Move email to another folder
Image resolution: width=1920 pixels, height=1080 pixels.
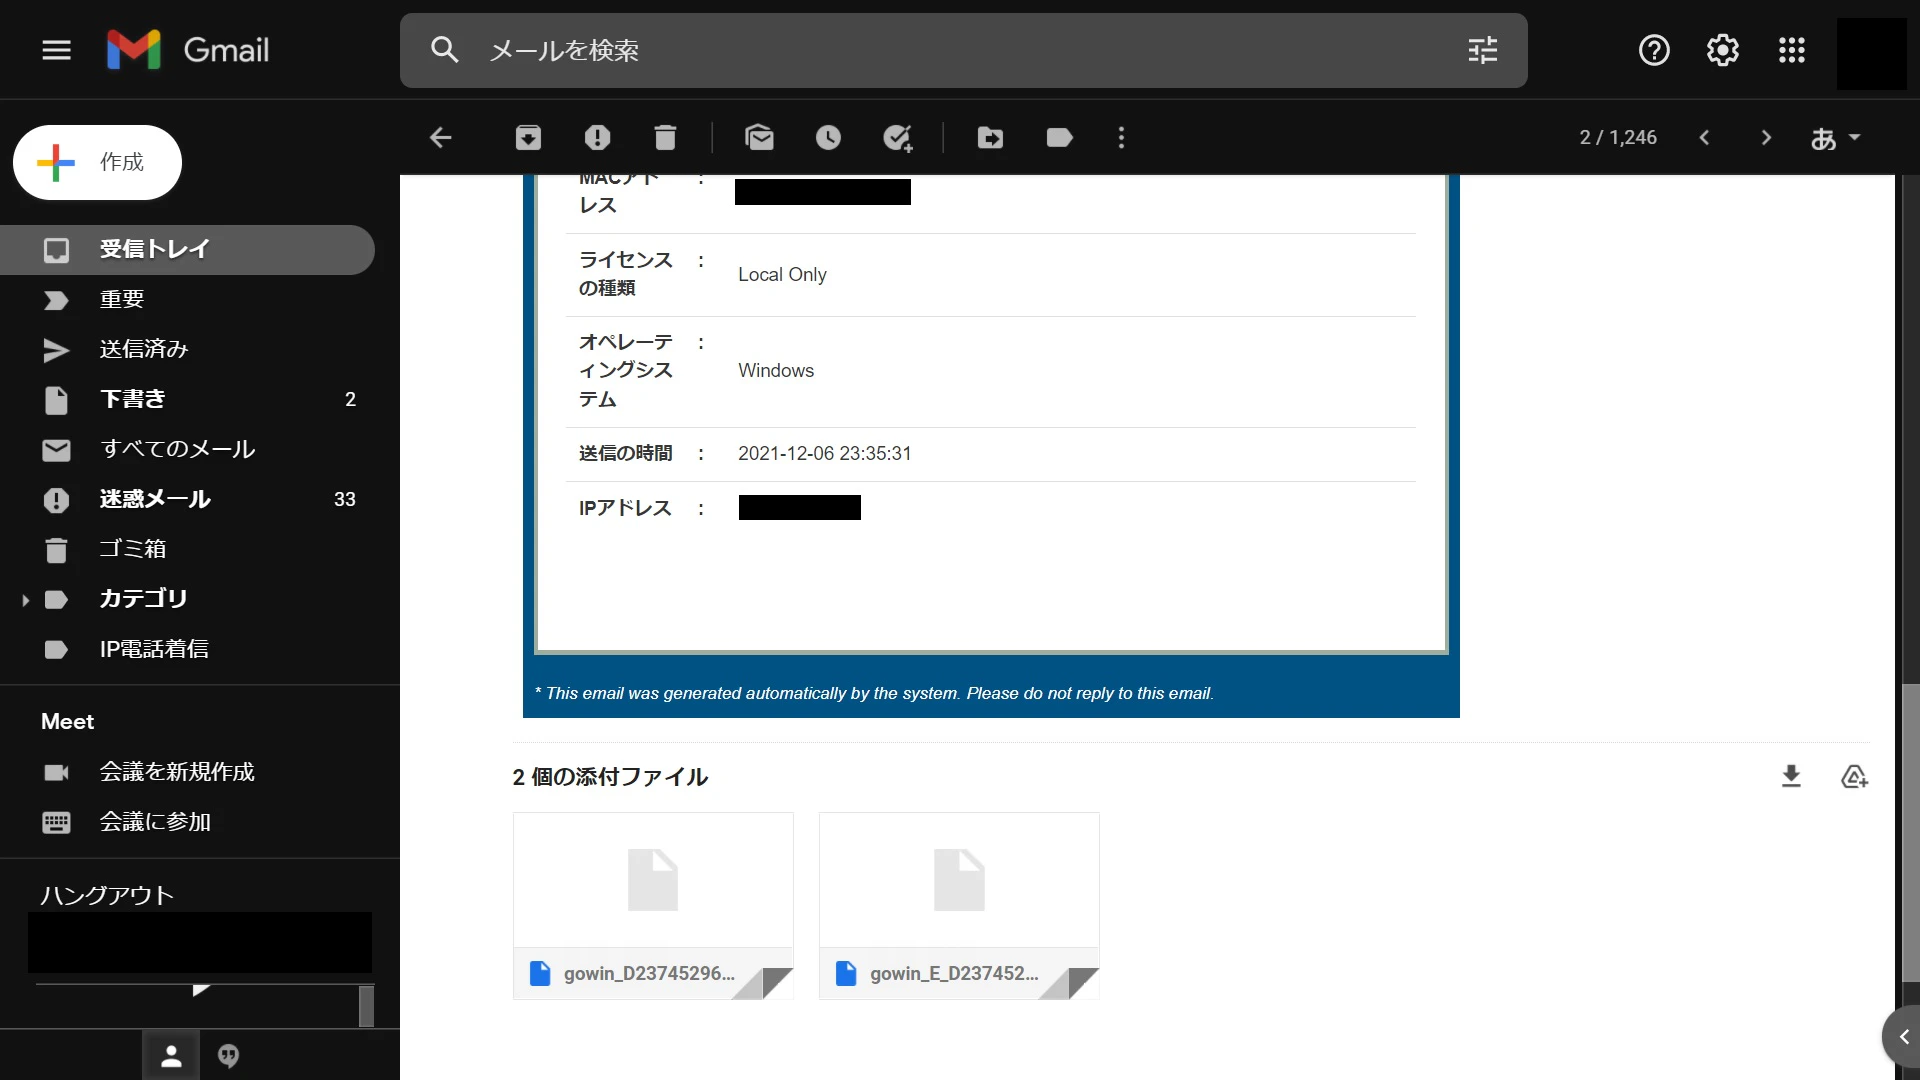(x=990, y=138)
